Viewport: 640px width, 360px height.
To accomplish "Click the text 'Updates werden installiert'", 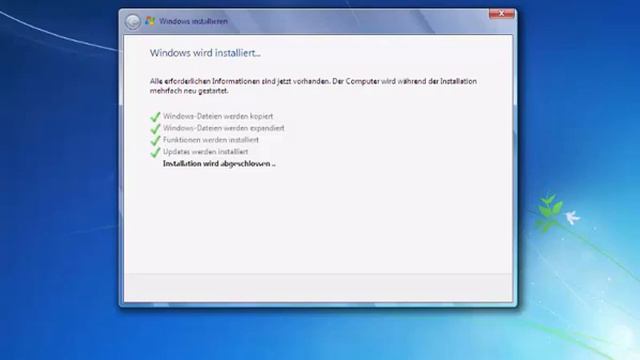I will point(205,152).
